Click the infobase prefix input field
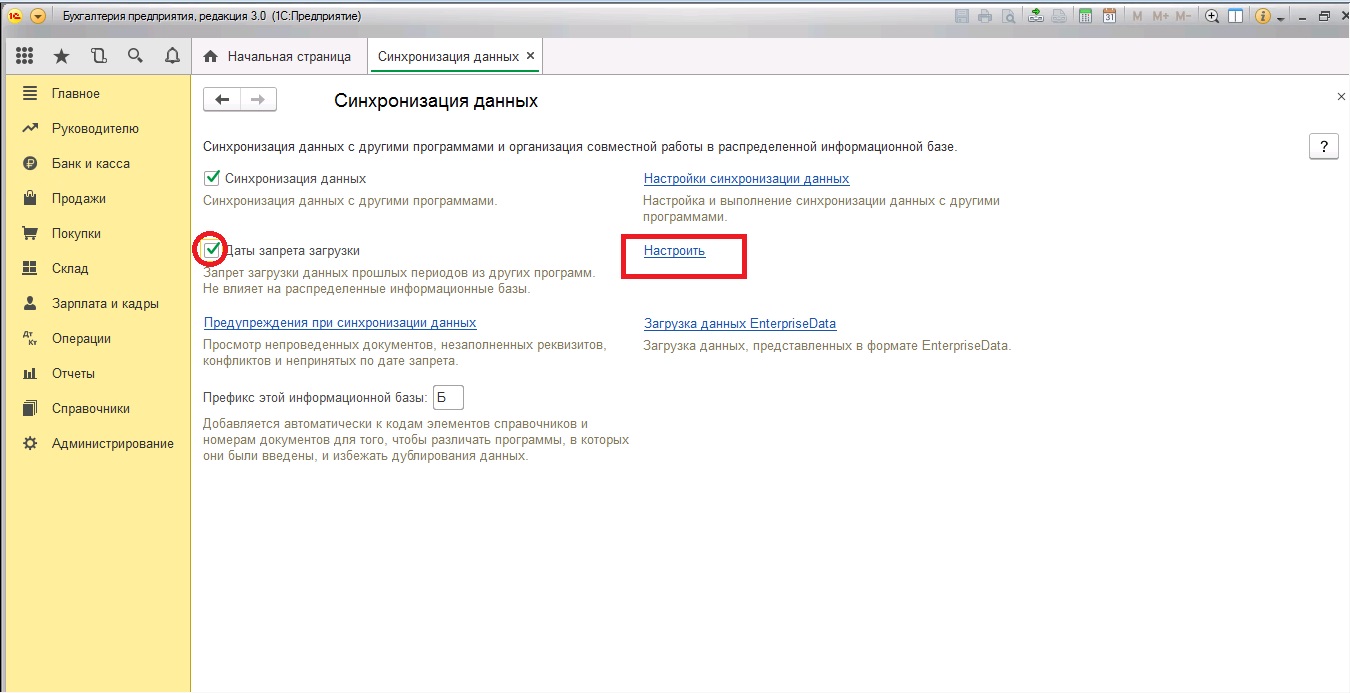Screen dimensions: 1350x693 click(448, 397)
